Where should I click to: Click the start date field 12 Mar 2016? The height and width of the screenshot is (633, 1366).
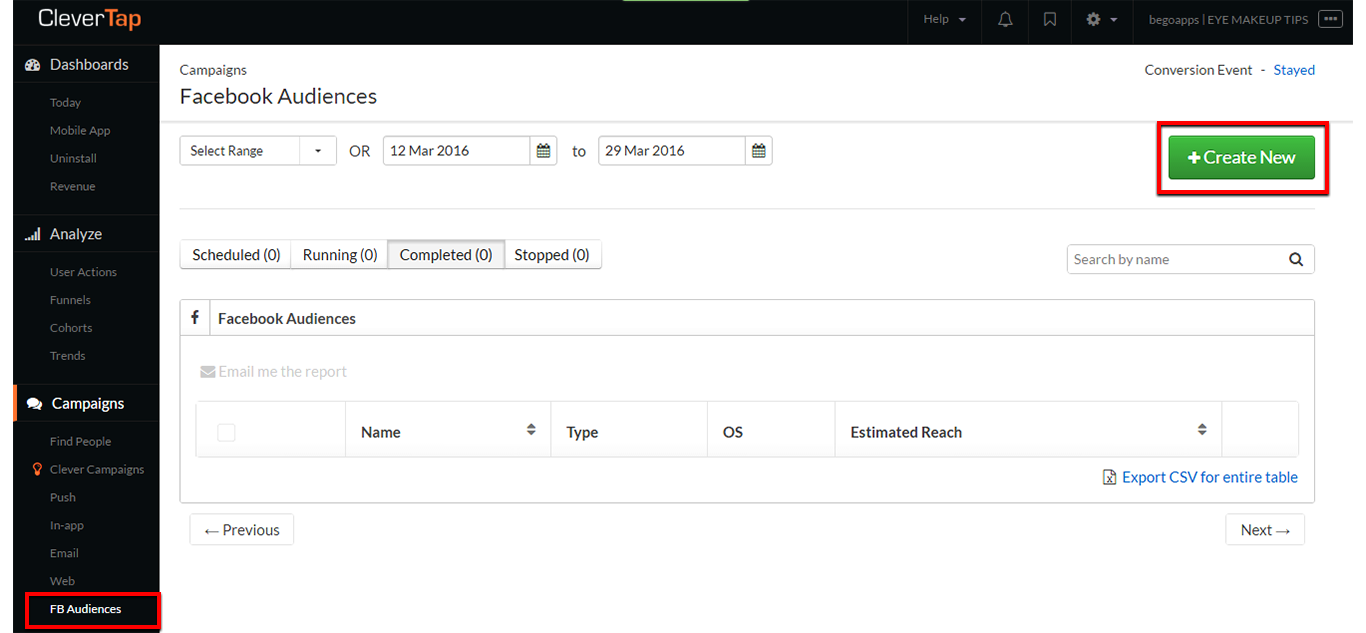point(456,151)
